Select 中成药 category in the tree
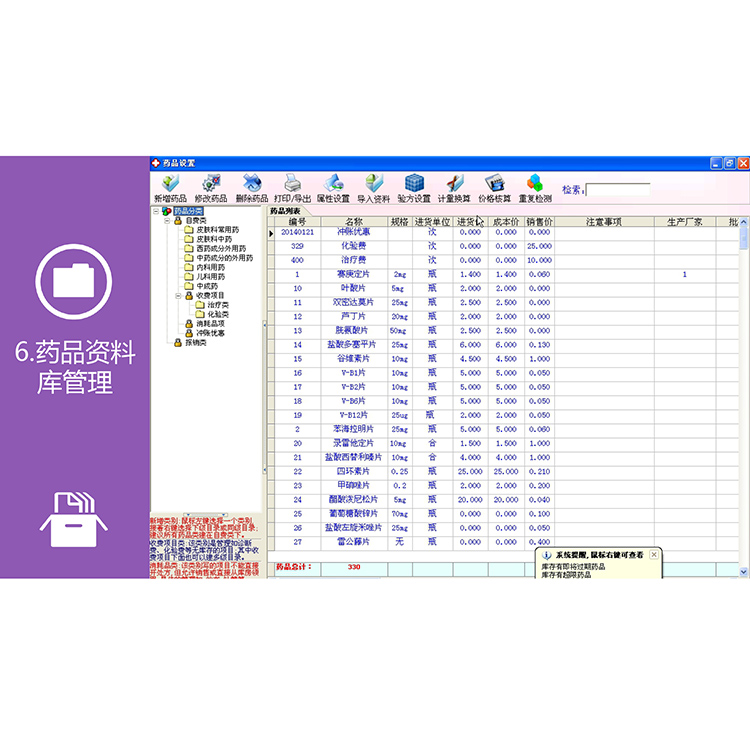 tap(207, 286)
